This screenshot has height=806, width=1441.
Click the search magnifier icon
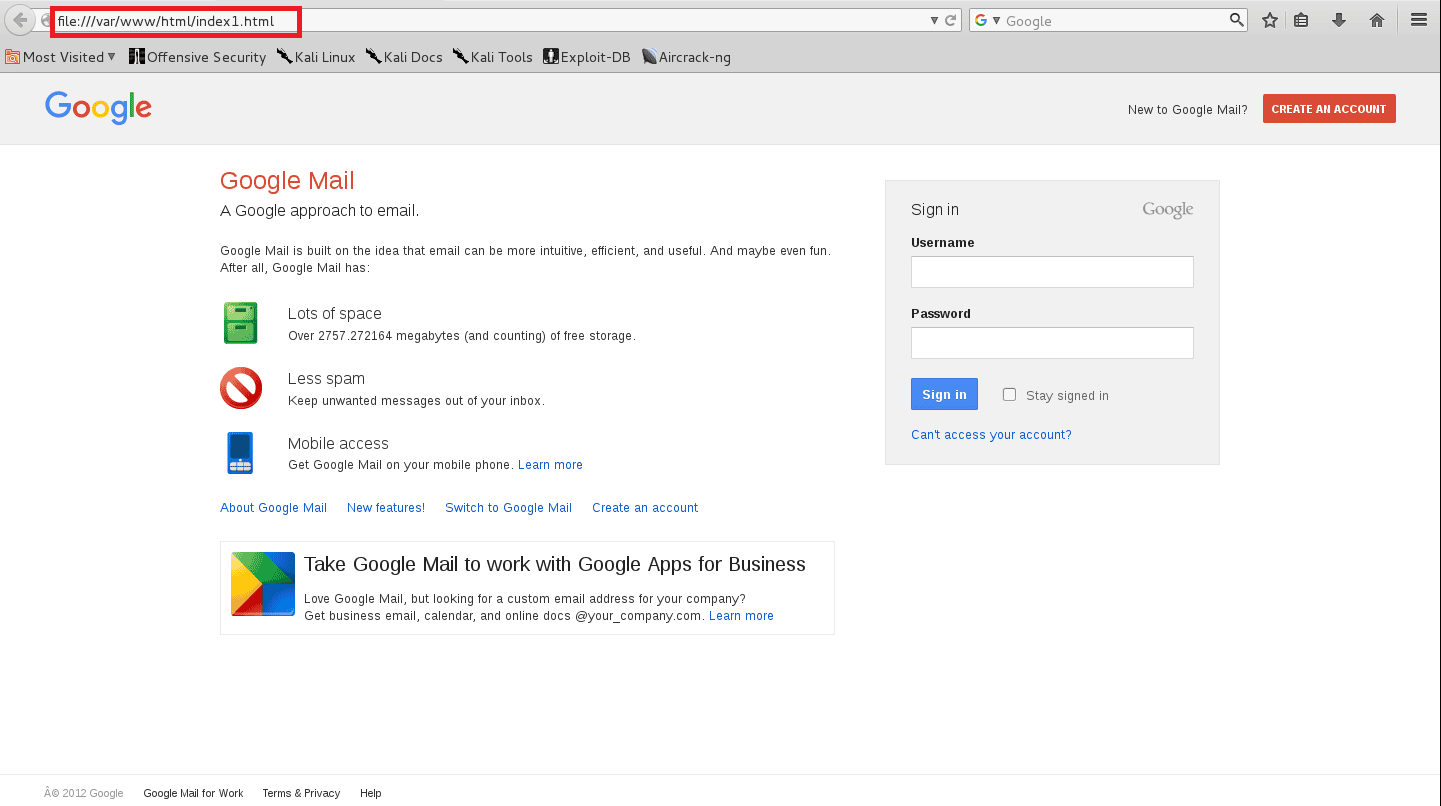(1237, 19)
